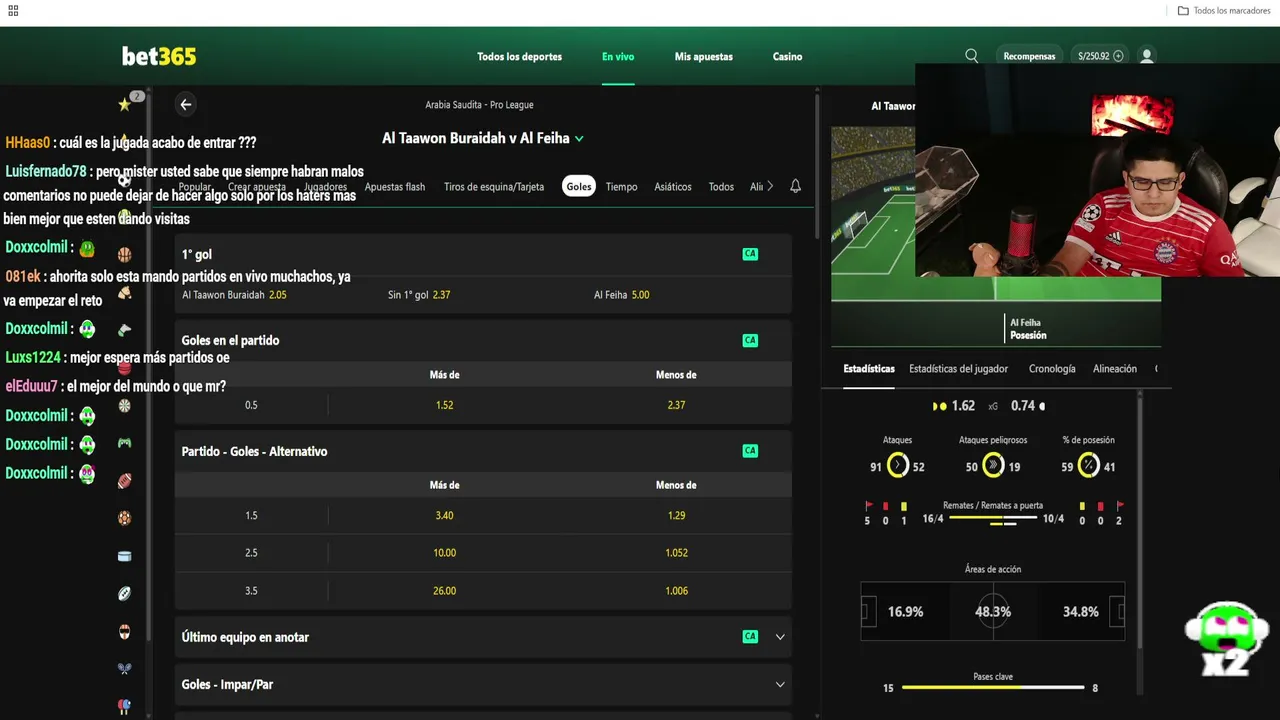
Task: Collapse the 1° gol market header
Action: pyautogui.click(x=483, y=254)
